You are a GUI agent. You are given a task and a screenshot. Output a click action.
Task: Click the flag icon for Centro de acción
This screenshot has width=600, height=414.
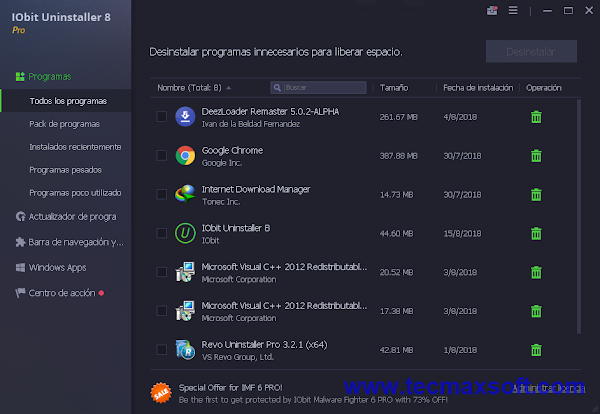pyautogui.click(x=20, y=293)
